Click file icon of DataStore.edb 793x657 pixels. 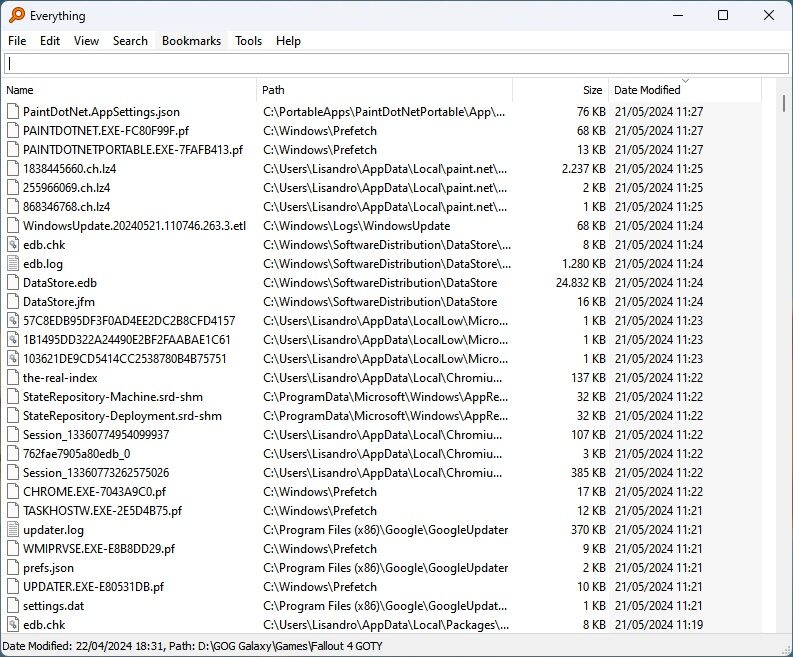tap(13, 283)
